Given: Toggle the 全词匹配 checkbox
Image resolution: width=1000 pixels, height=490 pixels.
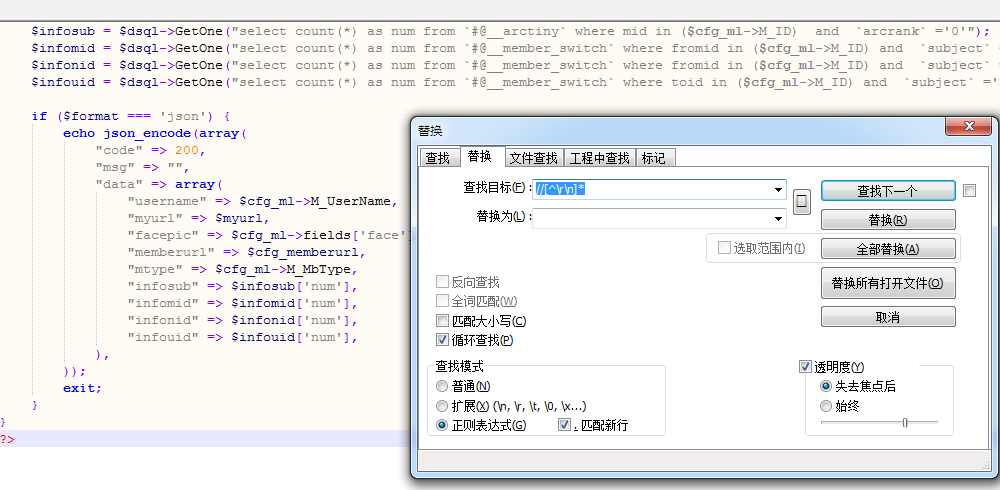Looking at the screenshot, I should point(442,301).
